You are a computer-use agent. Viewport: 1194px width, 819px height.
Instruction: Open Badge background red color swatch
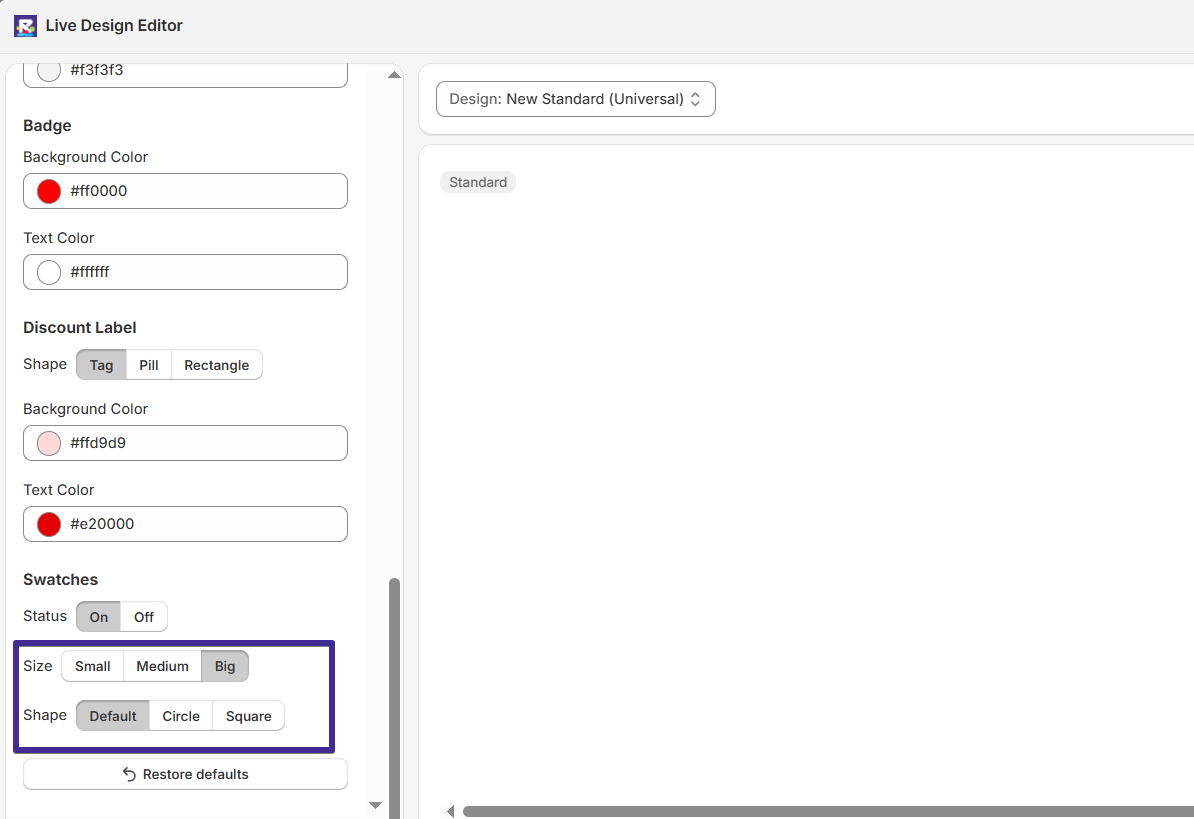coord(49,191)
